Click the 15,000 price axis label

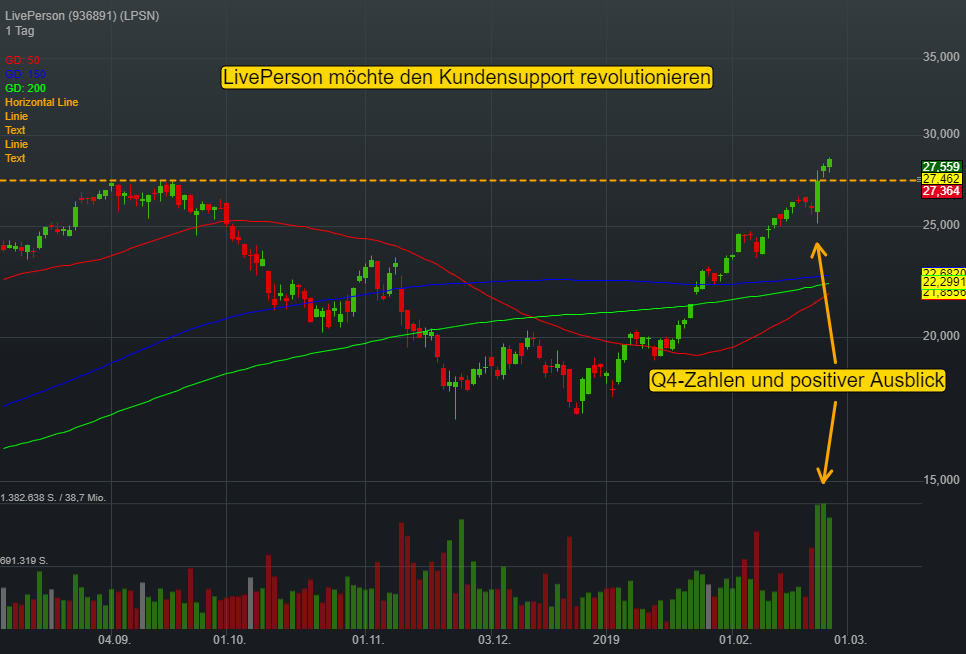[x=941, y=480]
